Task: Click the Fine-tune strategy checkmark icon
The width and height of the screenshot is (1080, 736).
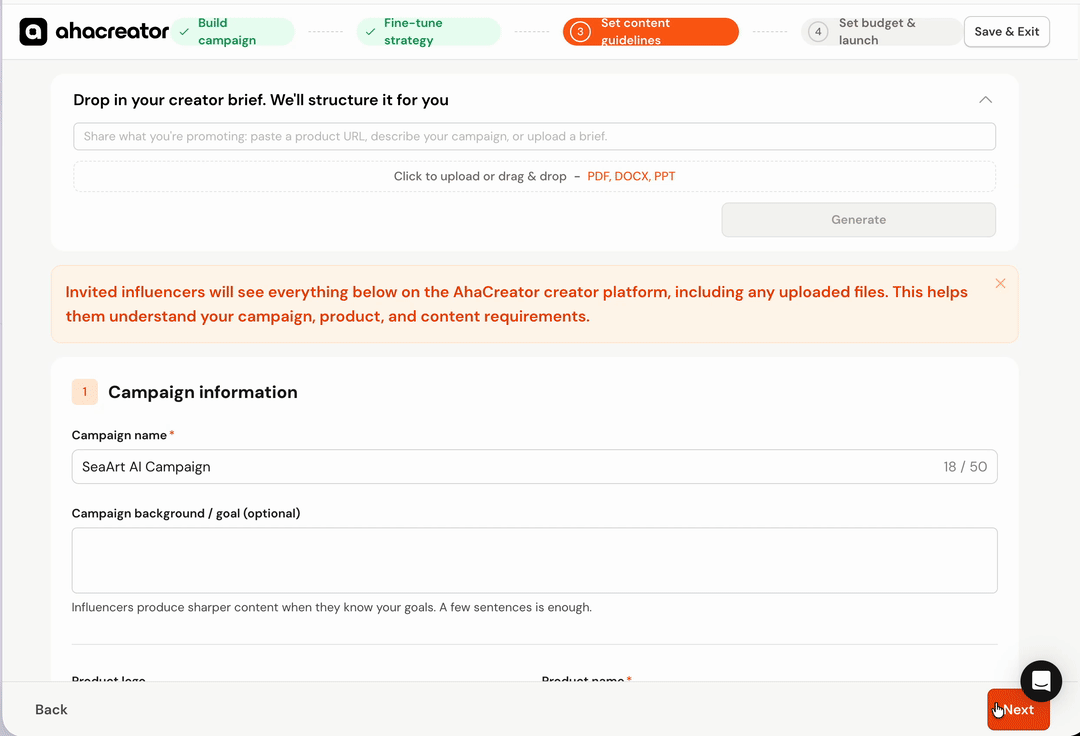Action: click(x=371, y=32)
